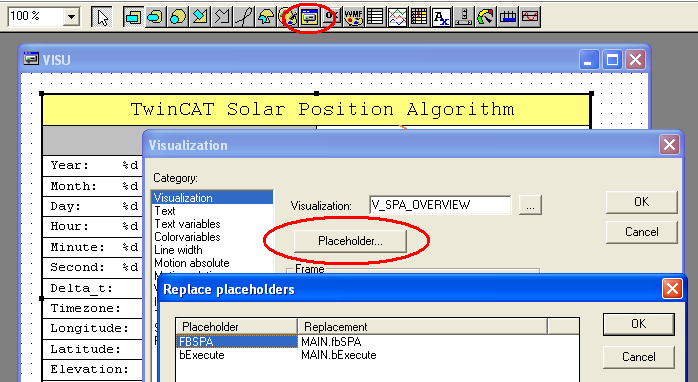Click the Year: field in VISU
The width and height of the screenshot is (698, 382).
[92, 166]
